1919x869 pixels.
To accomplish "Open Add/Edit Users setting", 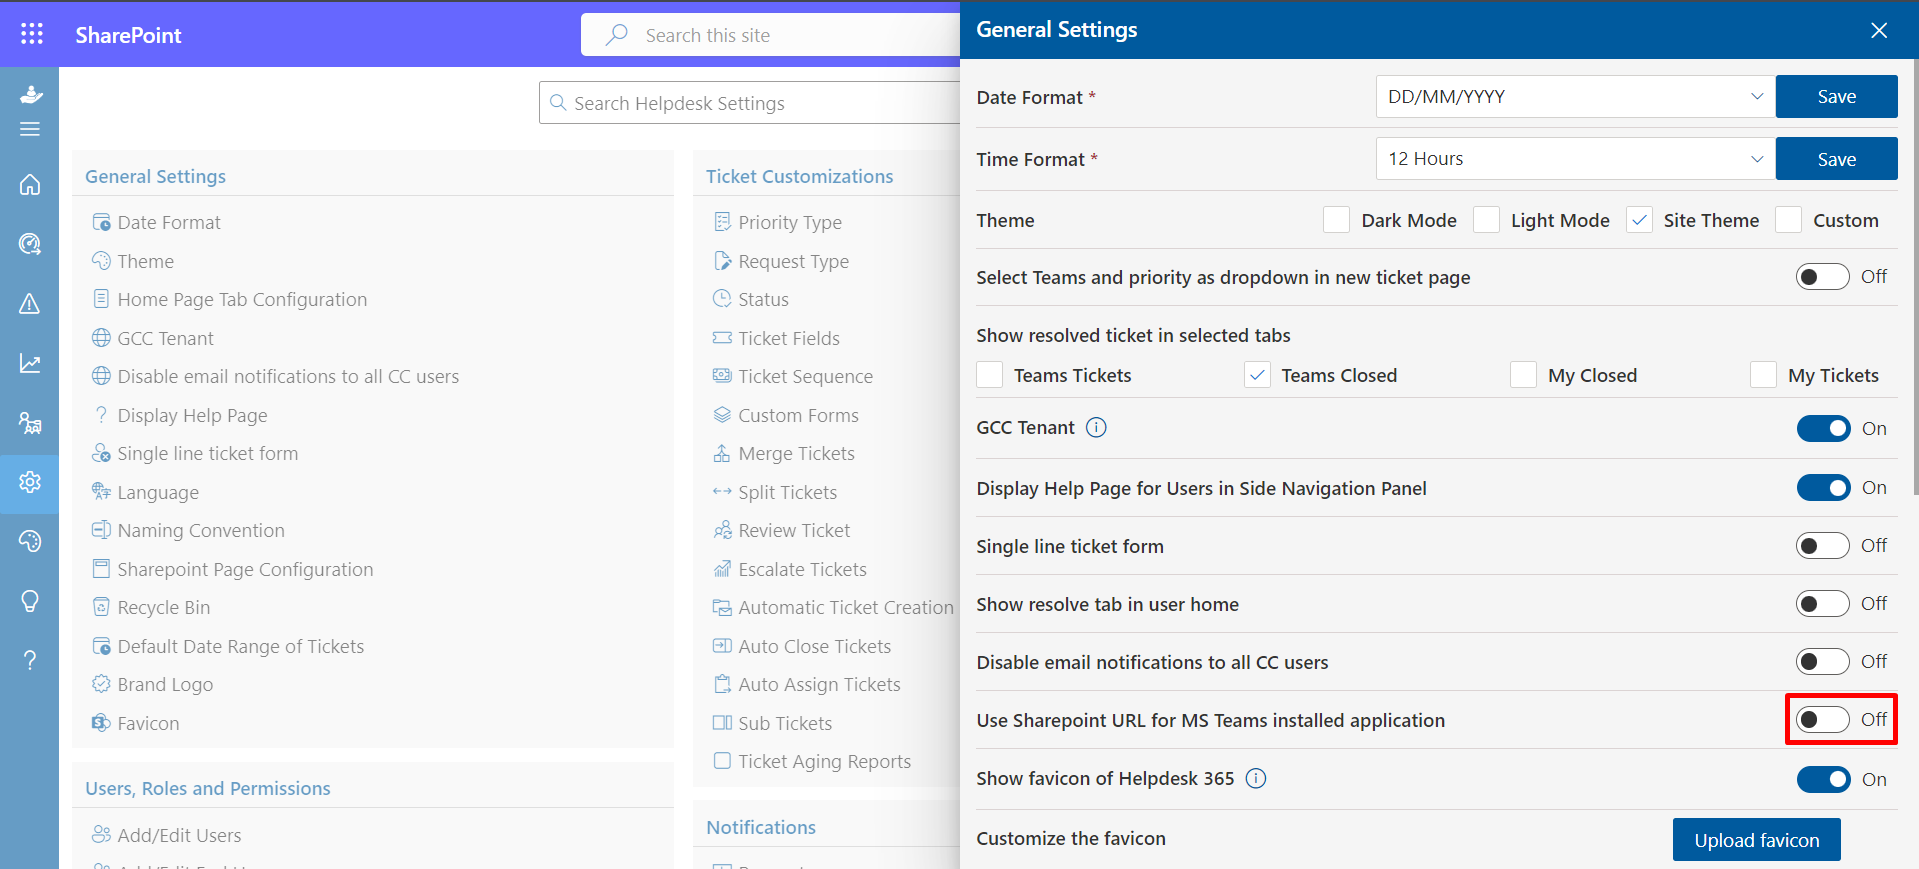I will coord(166,835).
